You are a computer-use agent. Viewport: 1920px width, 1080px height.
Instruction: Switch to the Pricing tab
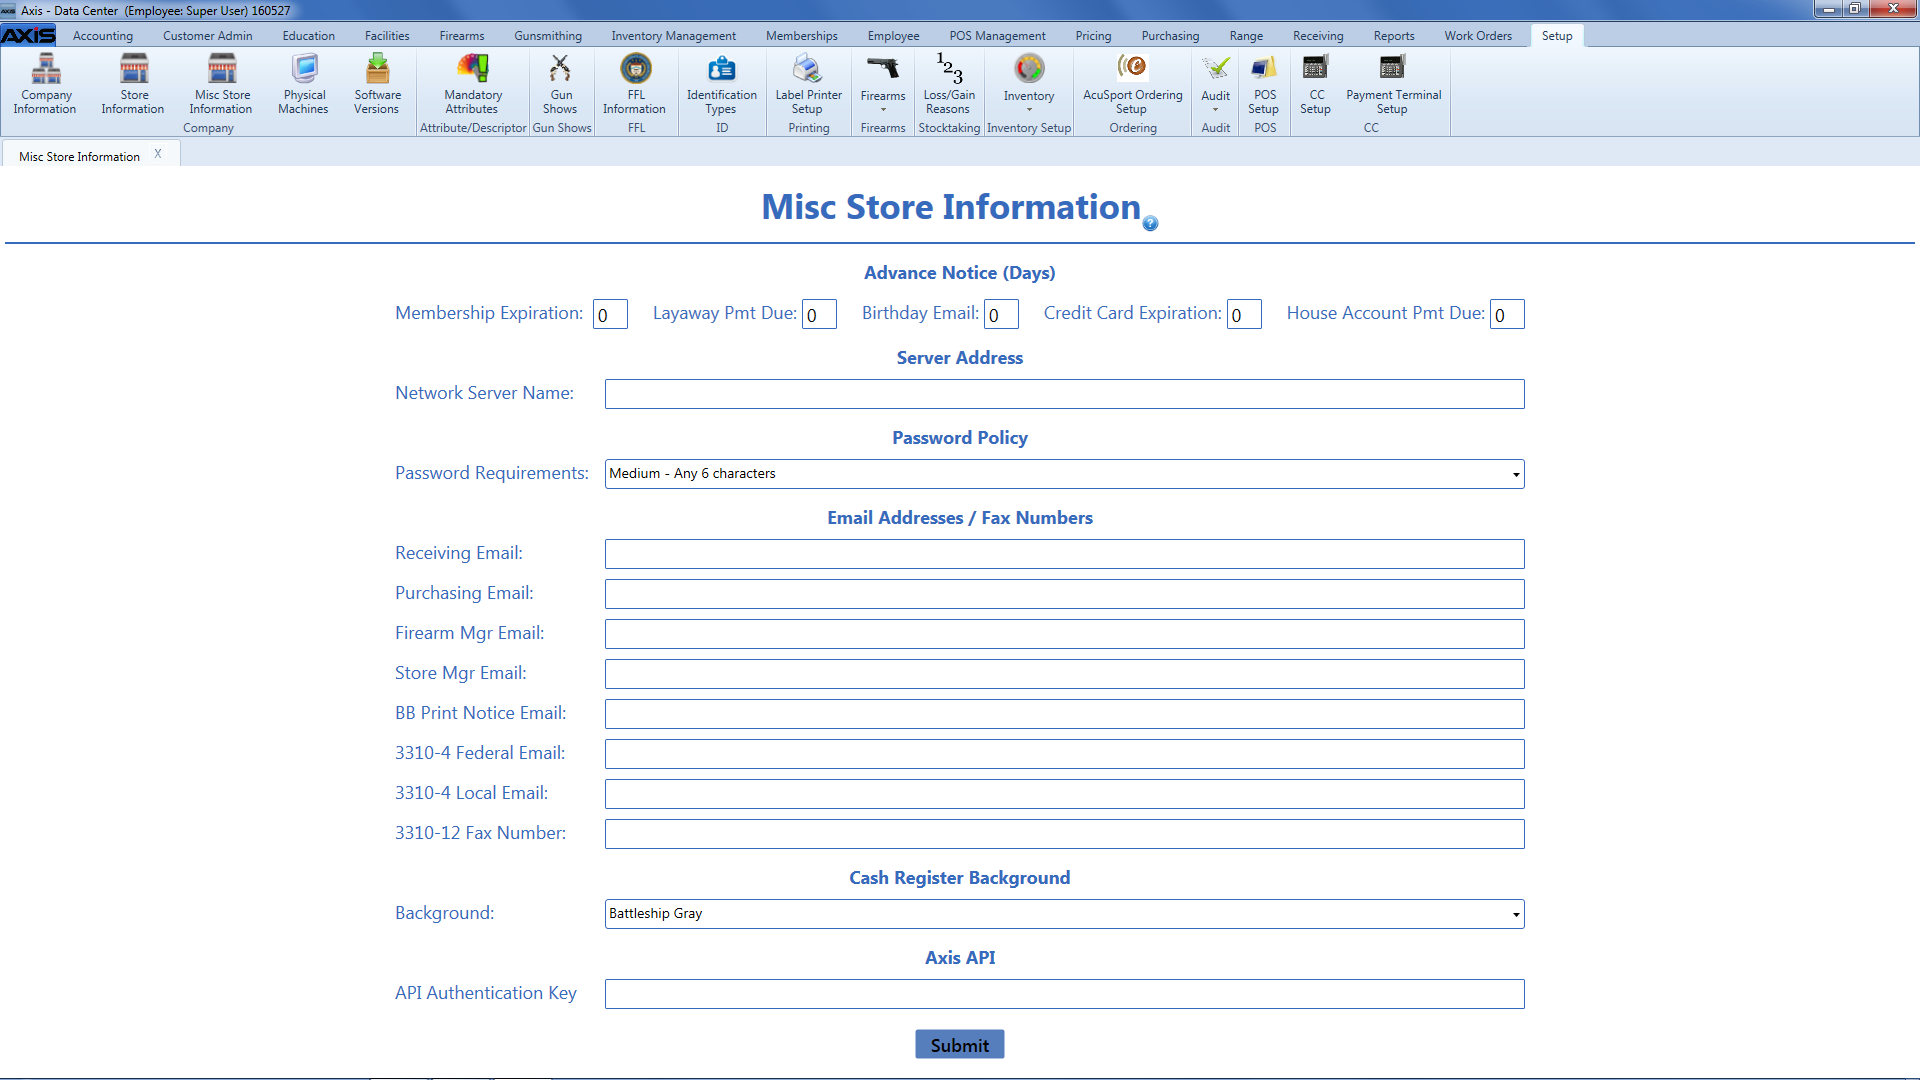click(x=1094, y=36)
